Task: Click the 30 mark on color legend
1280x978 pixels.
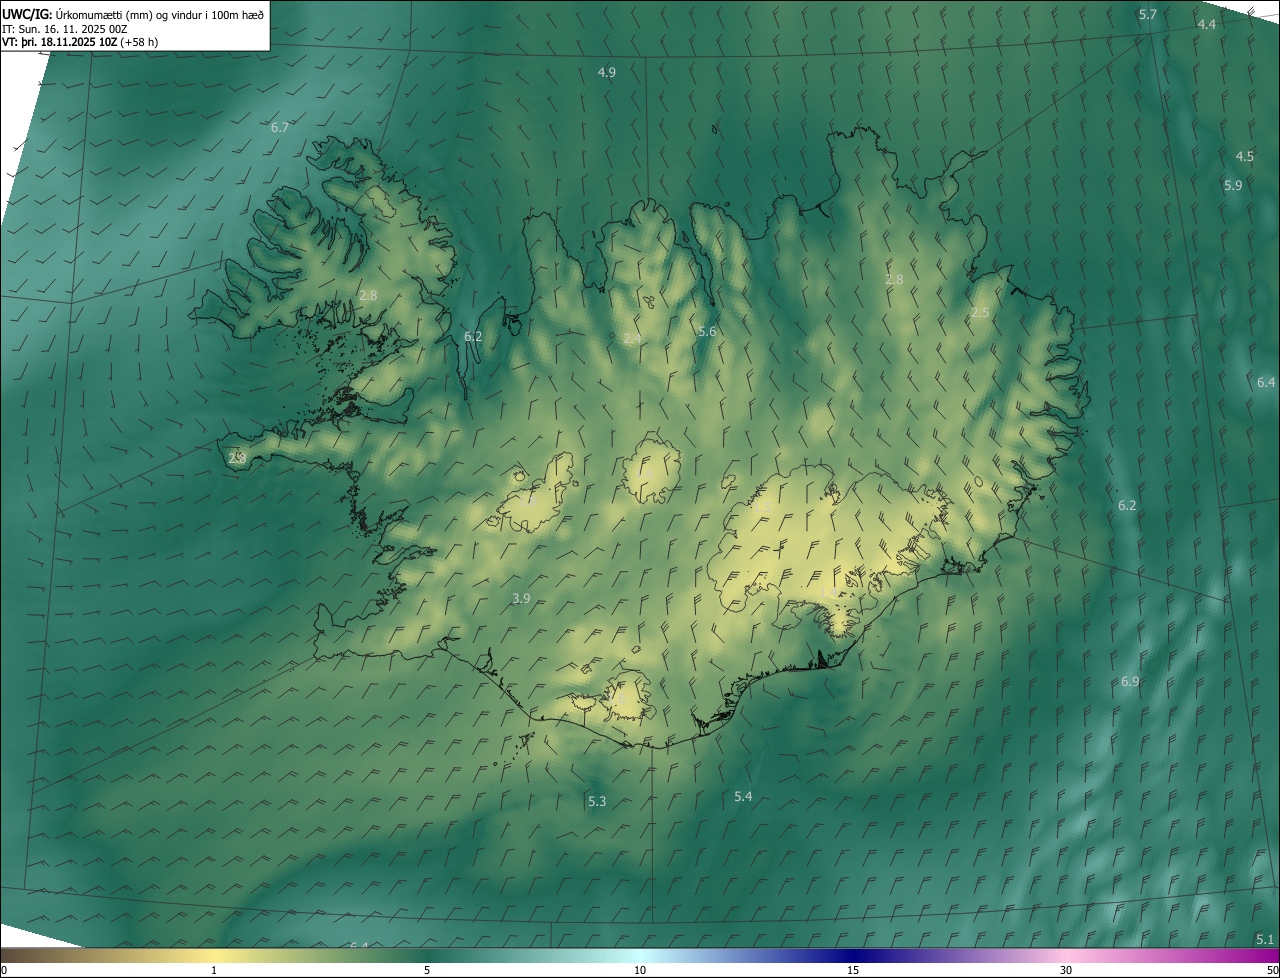Action: click(x=1066, y=970)
